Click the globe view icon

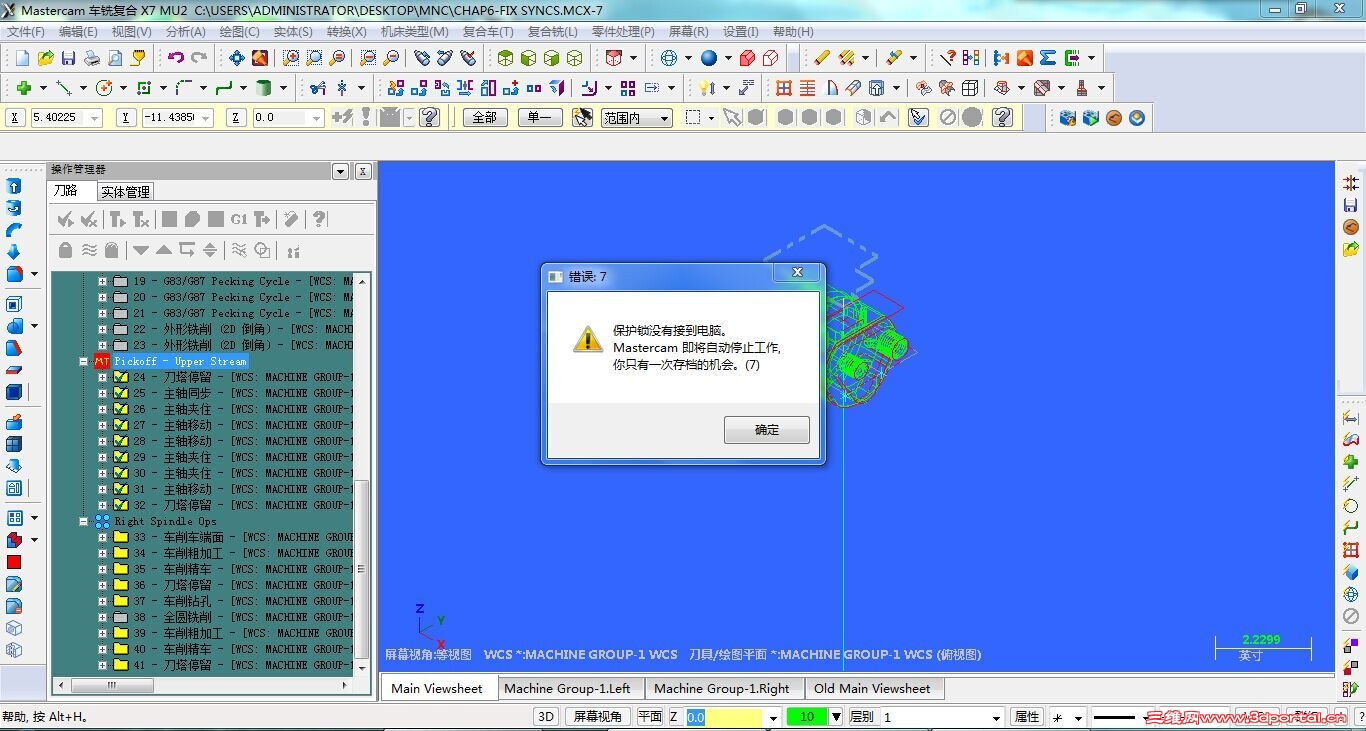(x=669, y=58)
